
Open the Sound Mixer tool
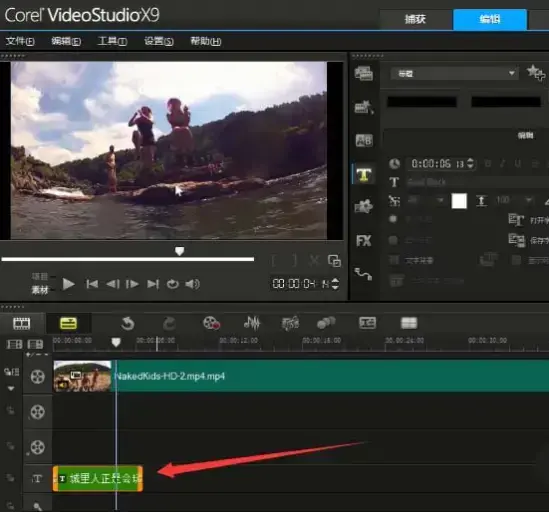coord(252,323)
